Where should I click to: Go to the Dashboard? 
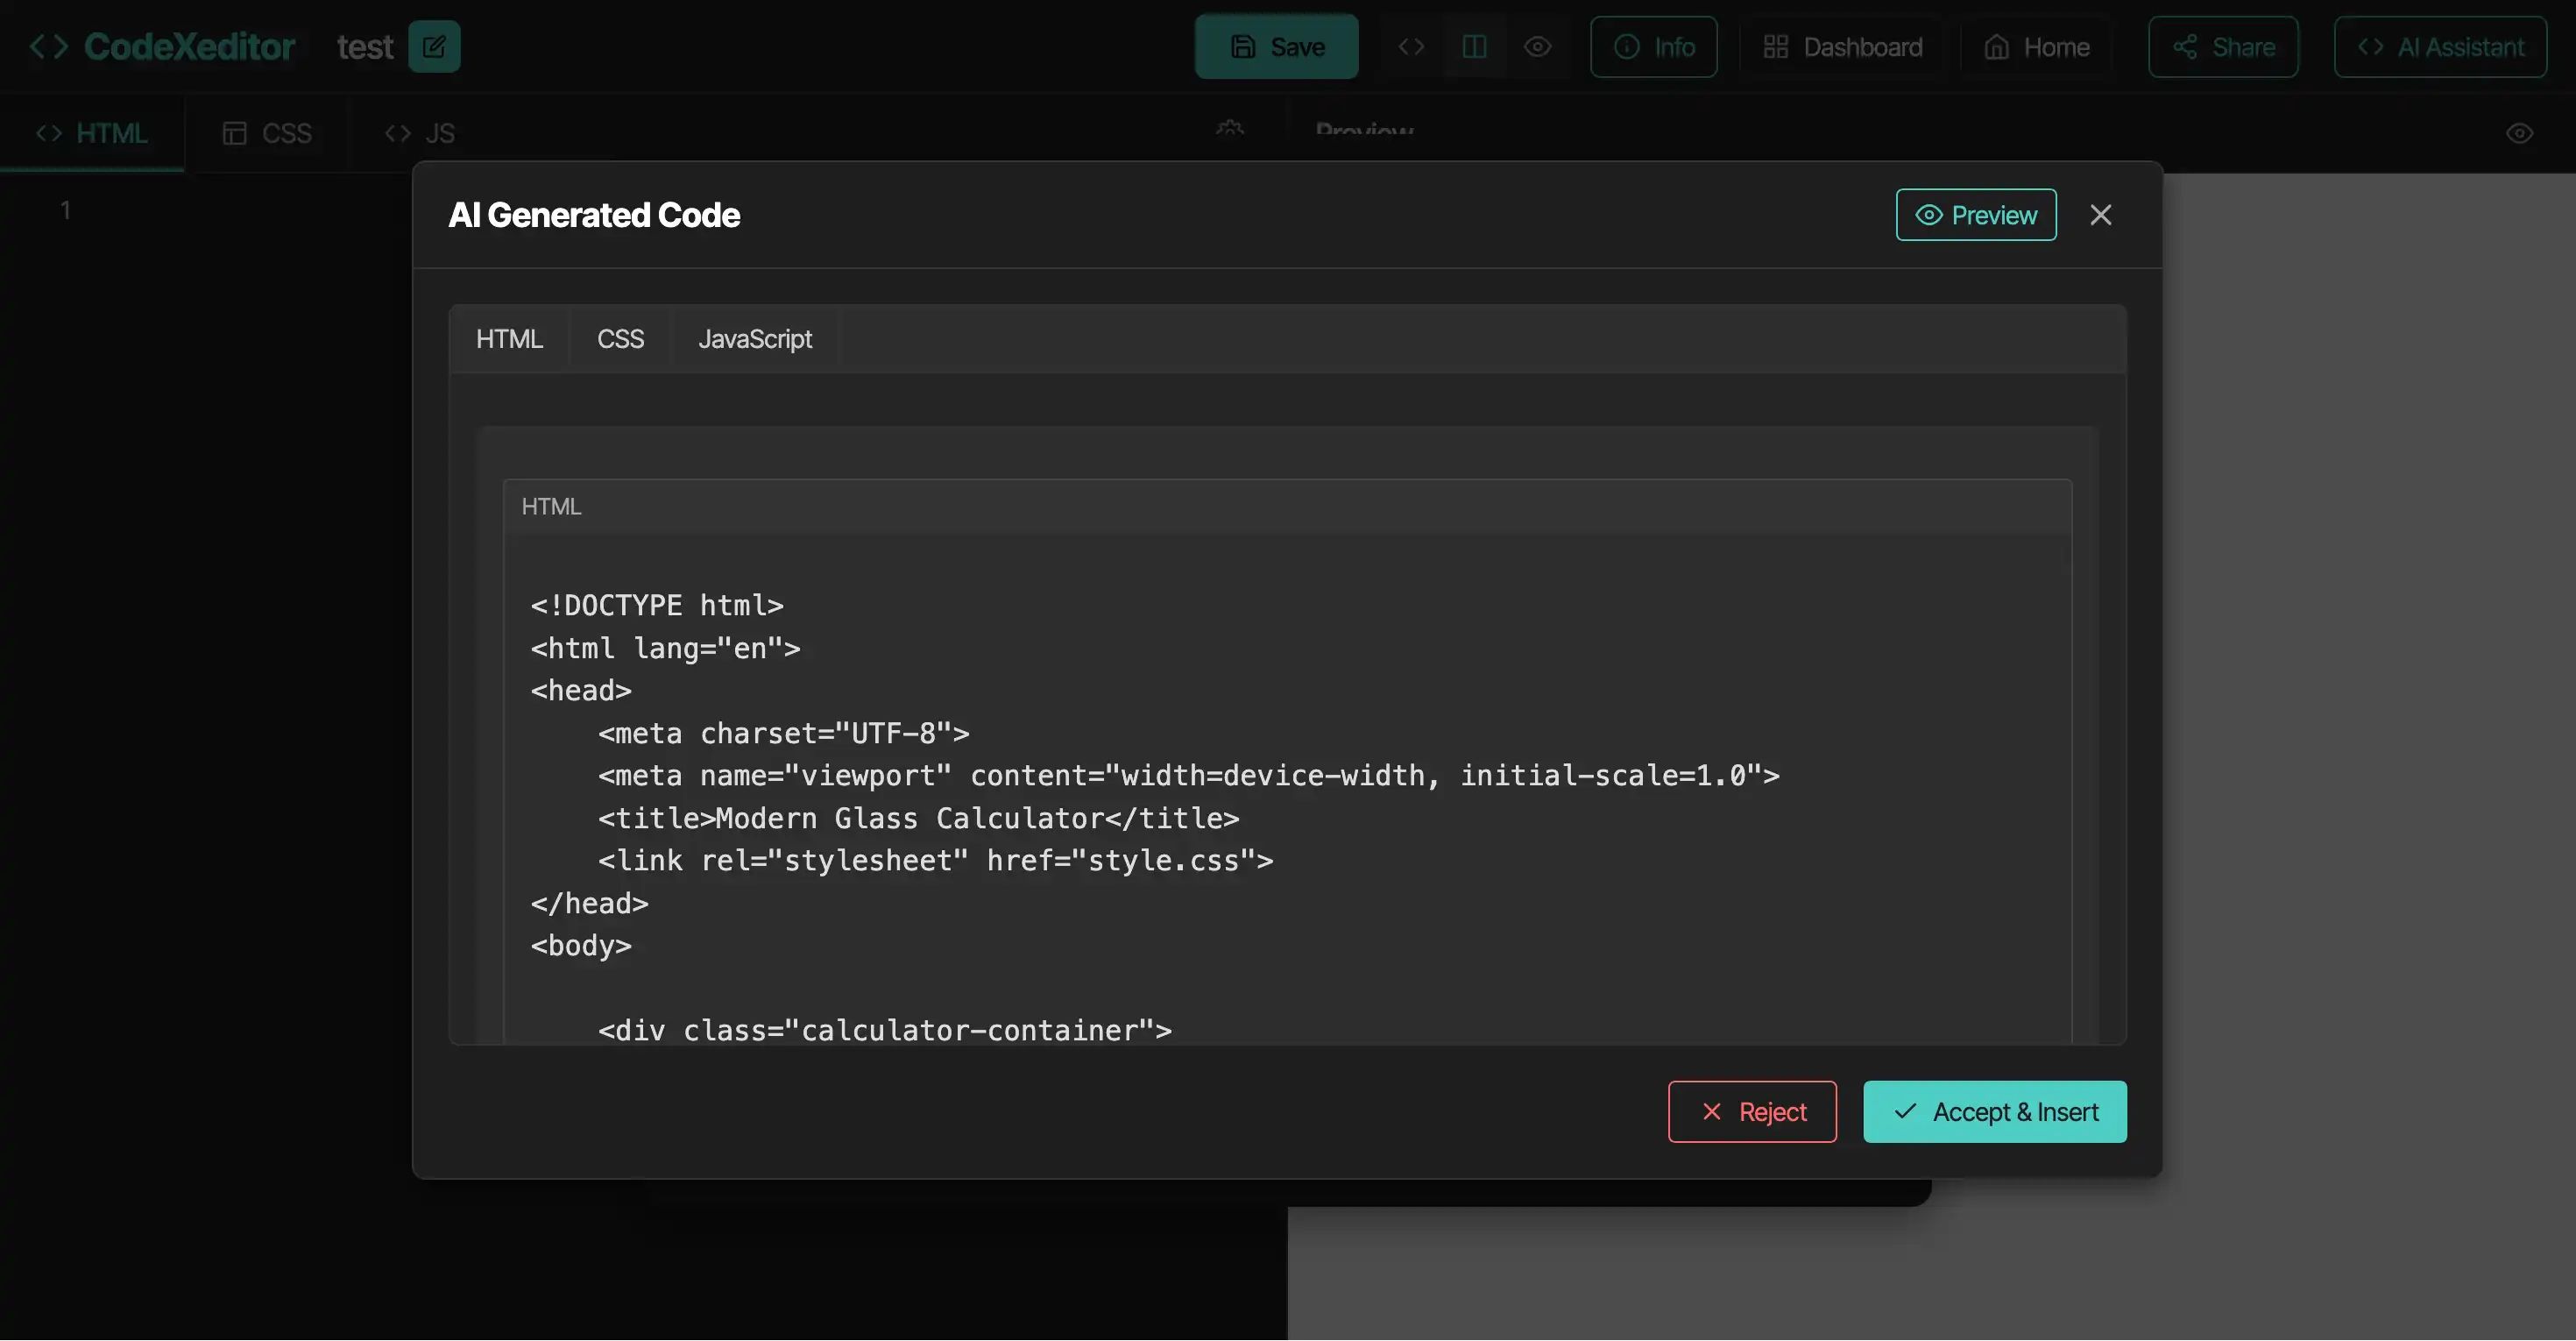(1842, 47)
